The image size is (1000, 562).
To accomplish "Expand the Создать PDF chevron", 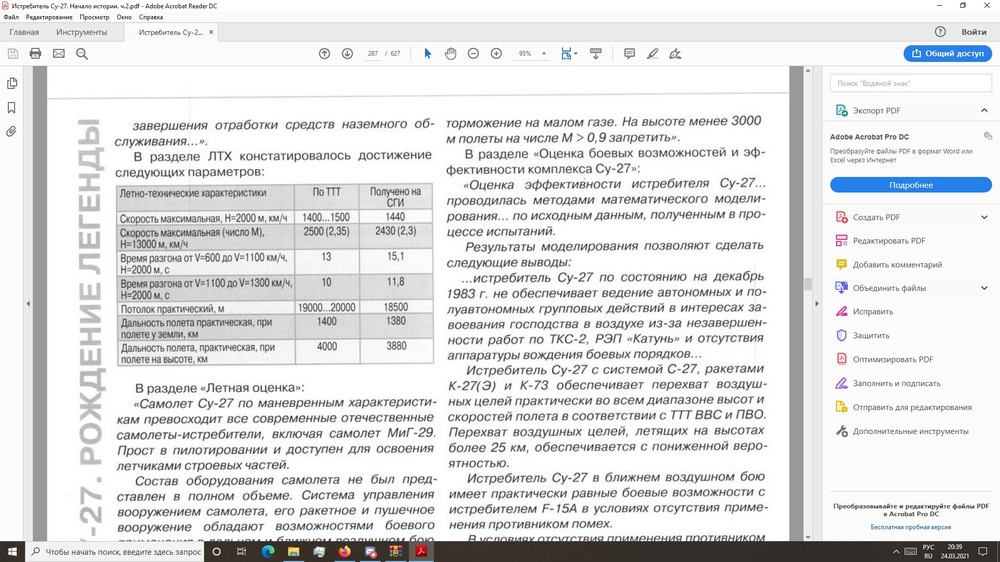I will point(984,217).
